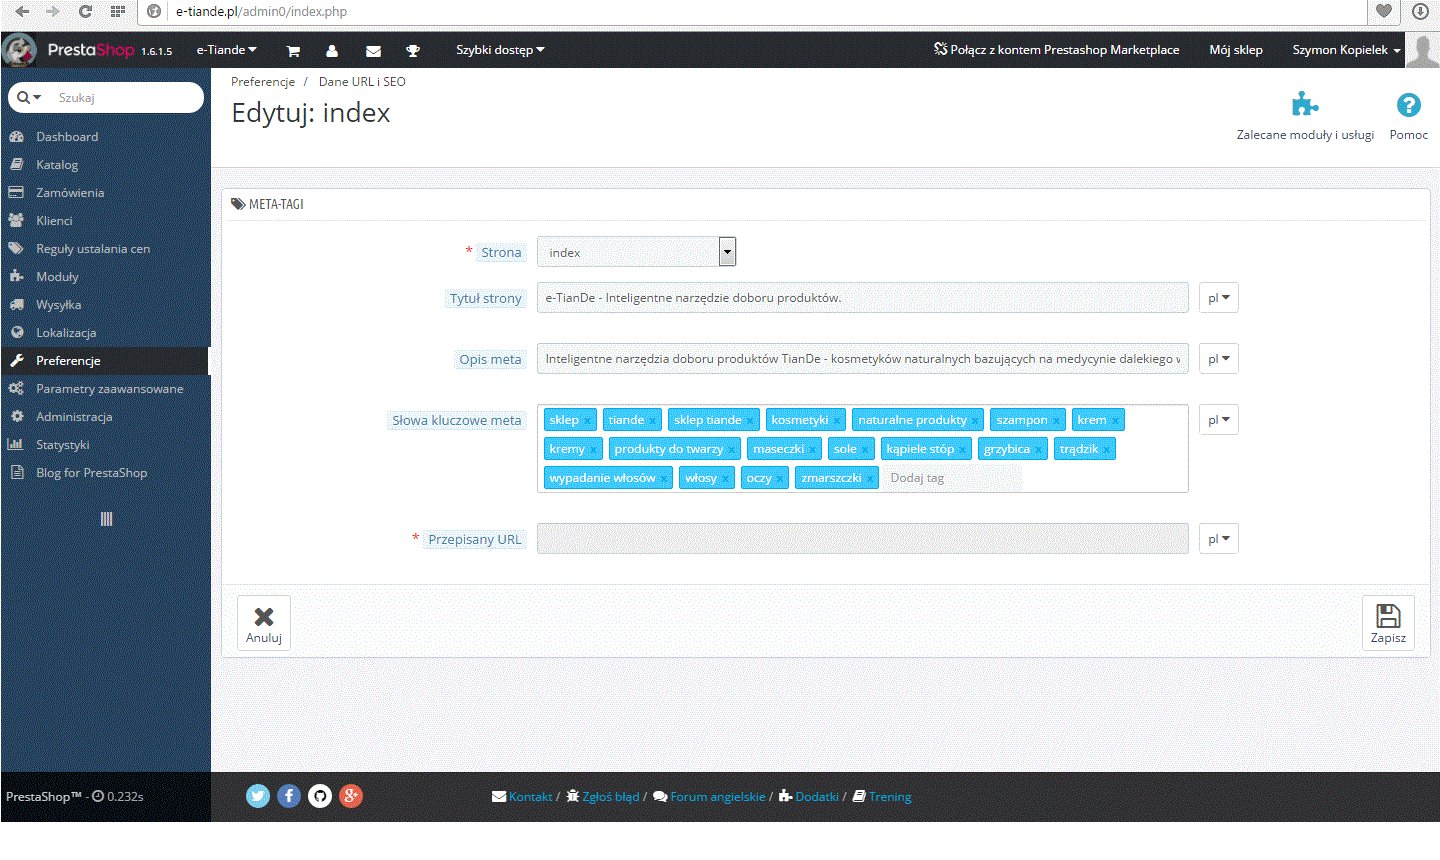Click the browser back arrow
This screenshot has height=860, width=1440.
(x=22, y=11)
